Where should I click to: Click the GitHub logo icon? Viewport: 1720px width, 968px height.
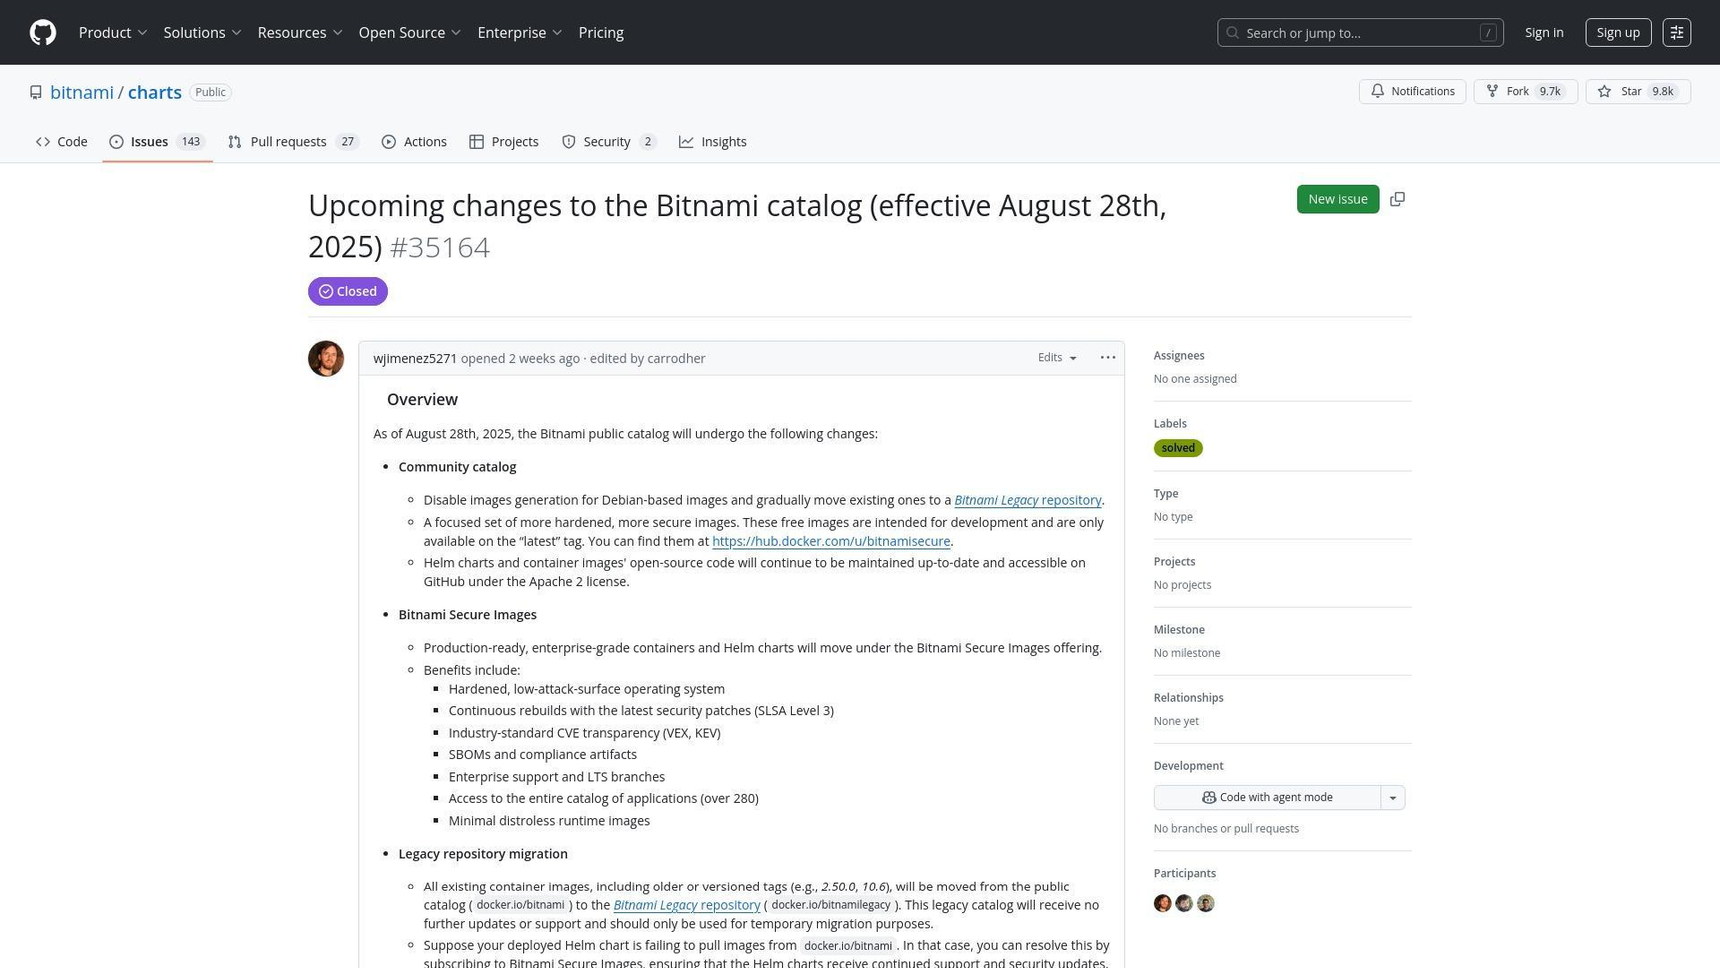(x=43, y=33)
